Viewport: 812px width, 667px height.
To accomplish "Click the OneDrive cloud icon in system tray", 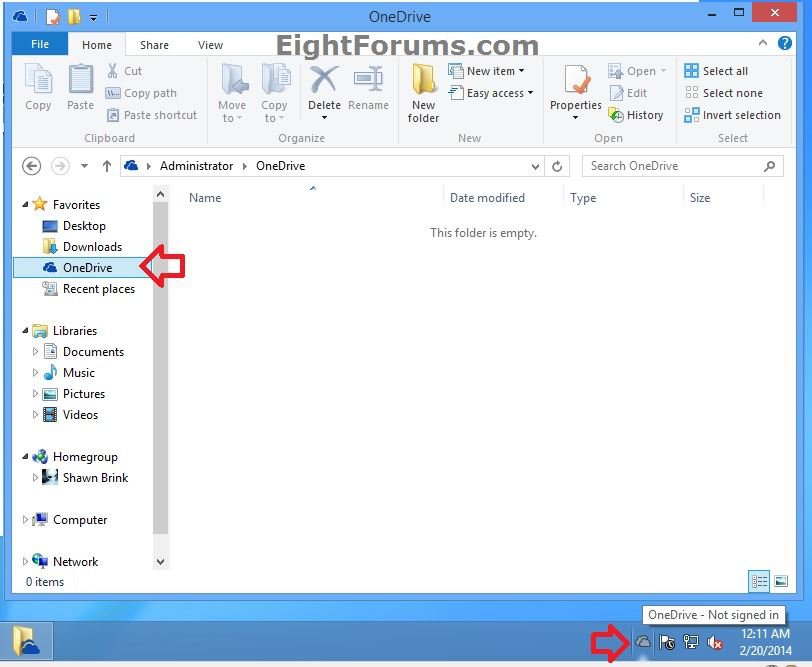I will pos(643,643).
